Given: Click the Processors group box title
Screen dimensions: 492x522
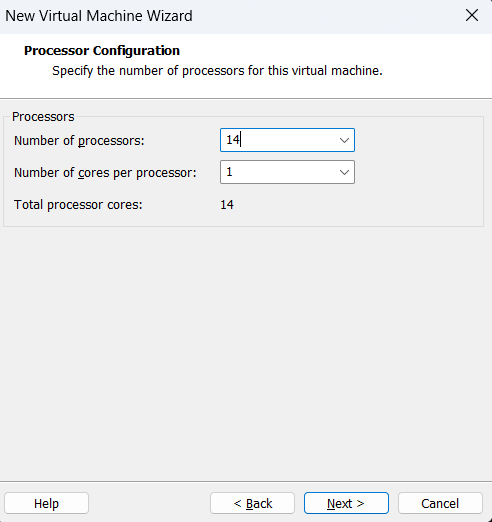Looking at the screenshot, I should point(43,117).
